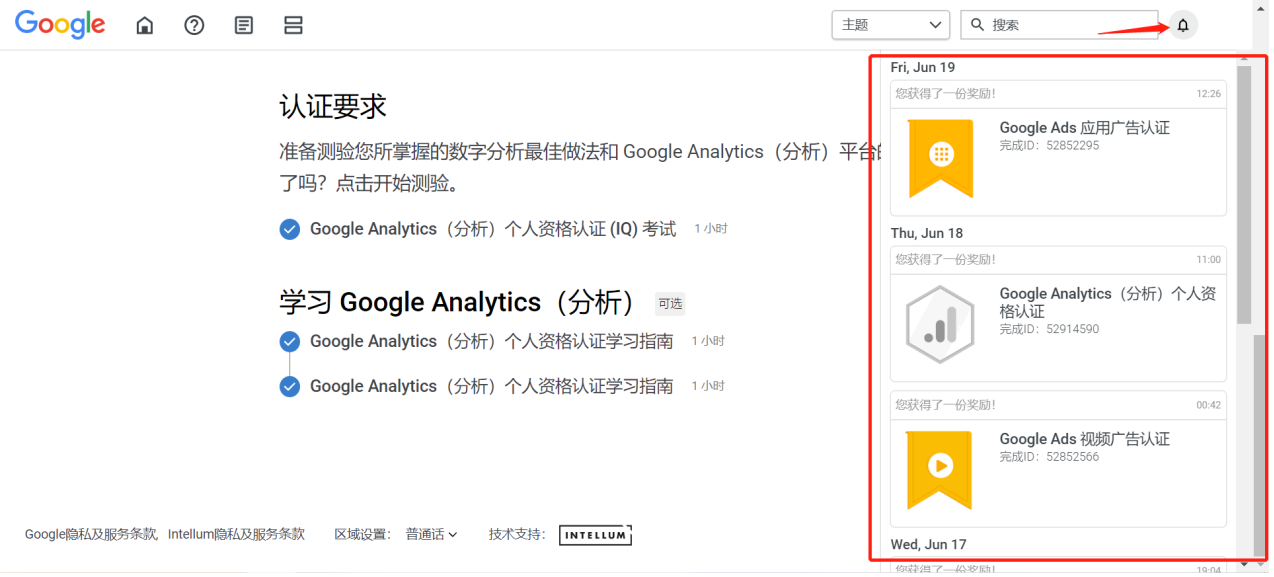Click the Google logo
Image resolution: width=1274 pixels, height=577 pixels.
60,24
